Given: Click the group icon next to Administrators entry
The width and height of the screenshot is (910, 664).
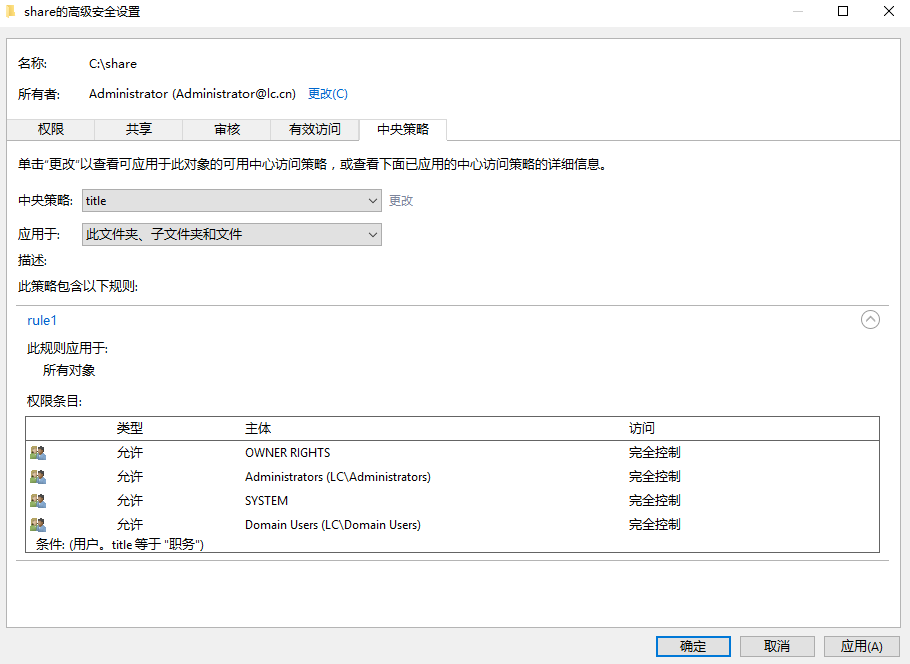Looking at the screenshot, I should pos(37,476).
